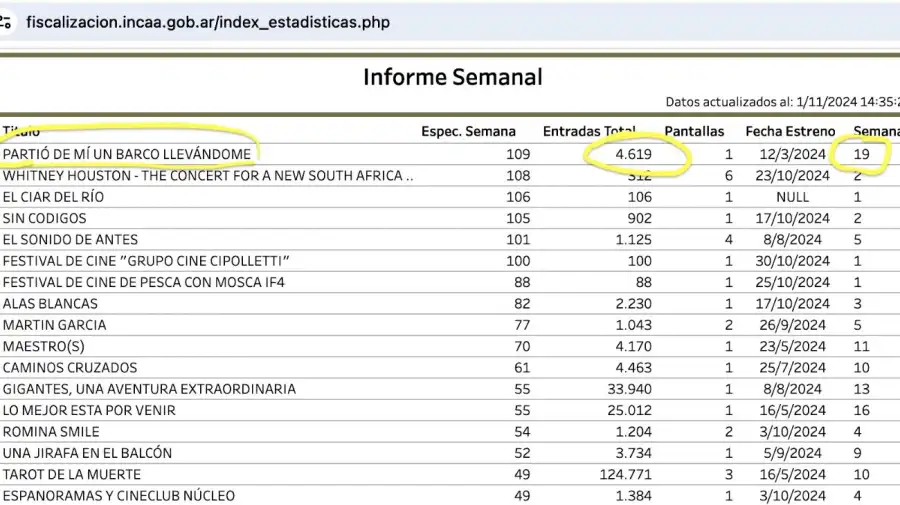
Task: Click the 8/8/2024 date in EL SONIDO row
Action: point(792,239)
